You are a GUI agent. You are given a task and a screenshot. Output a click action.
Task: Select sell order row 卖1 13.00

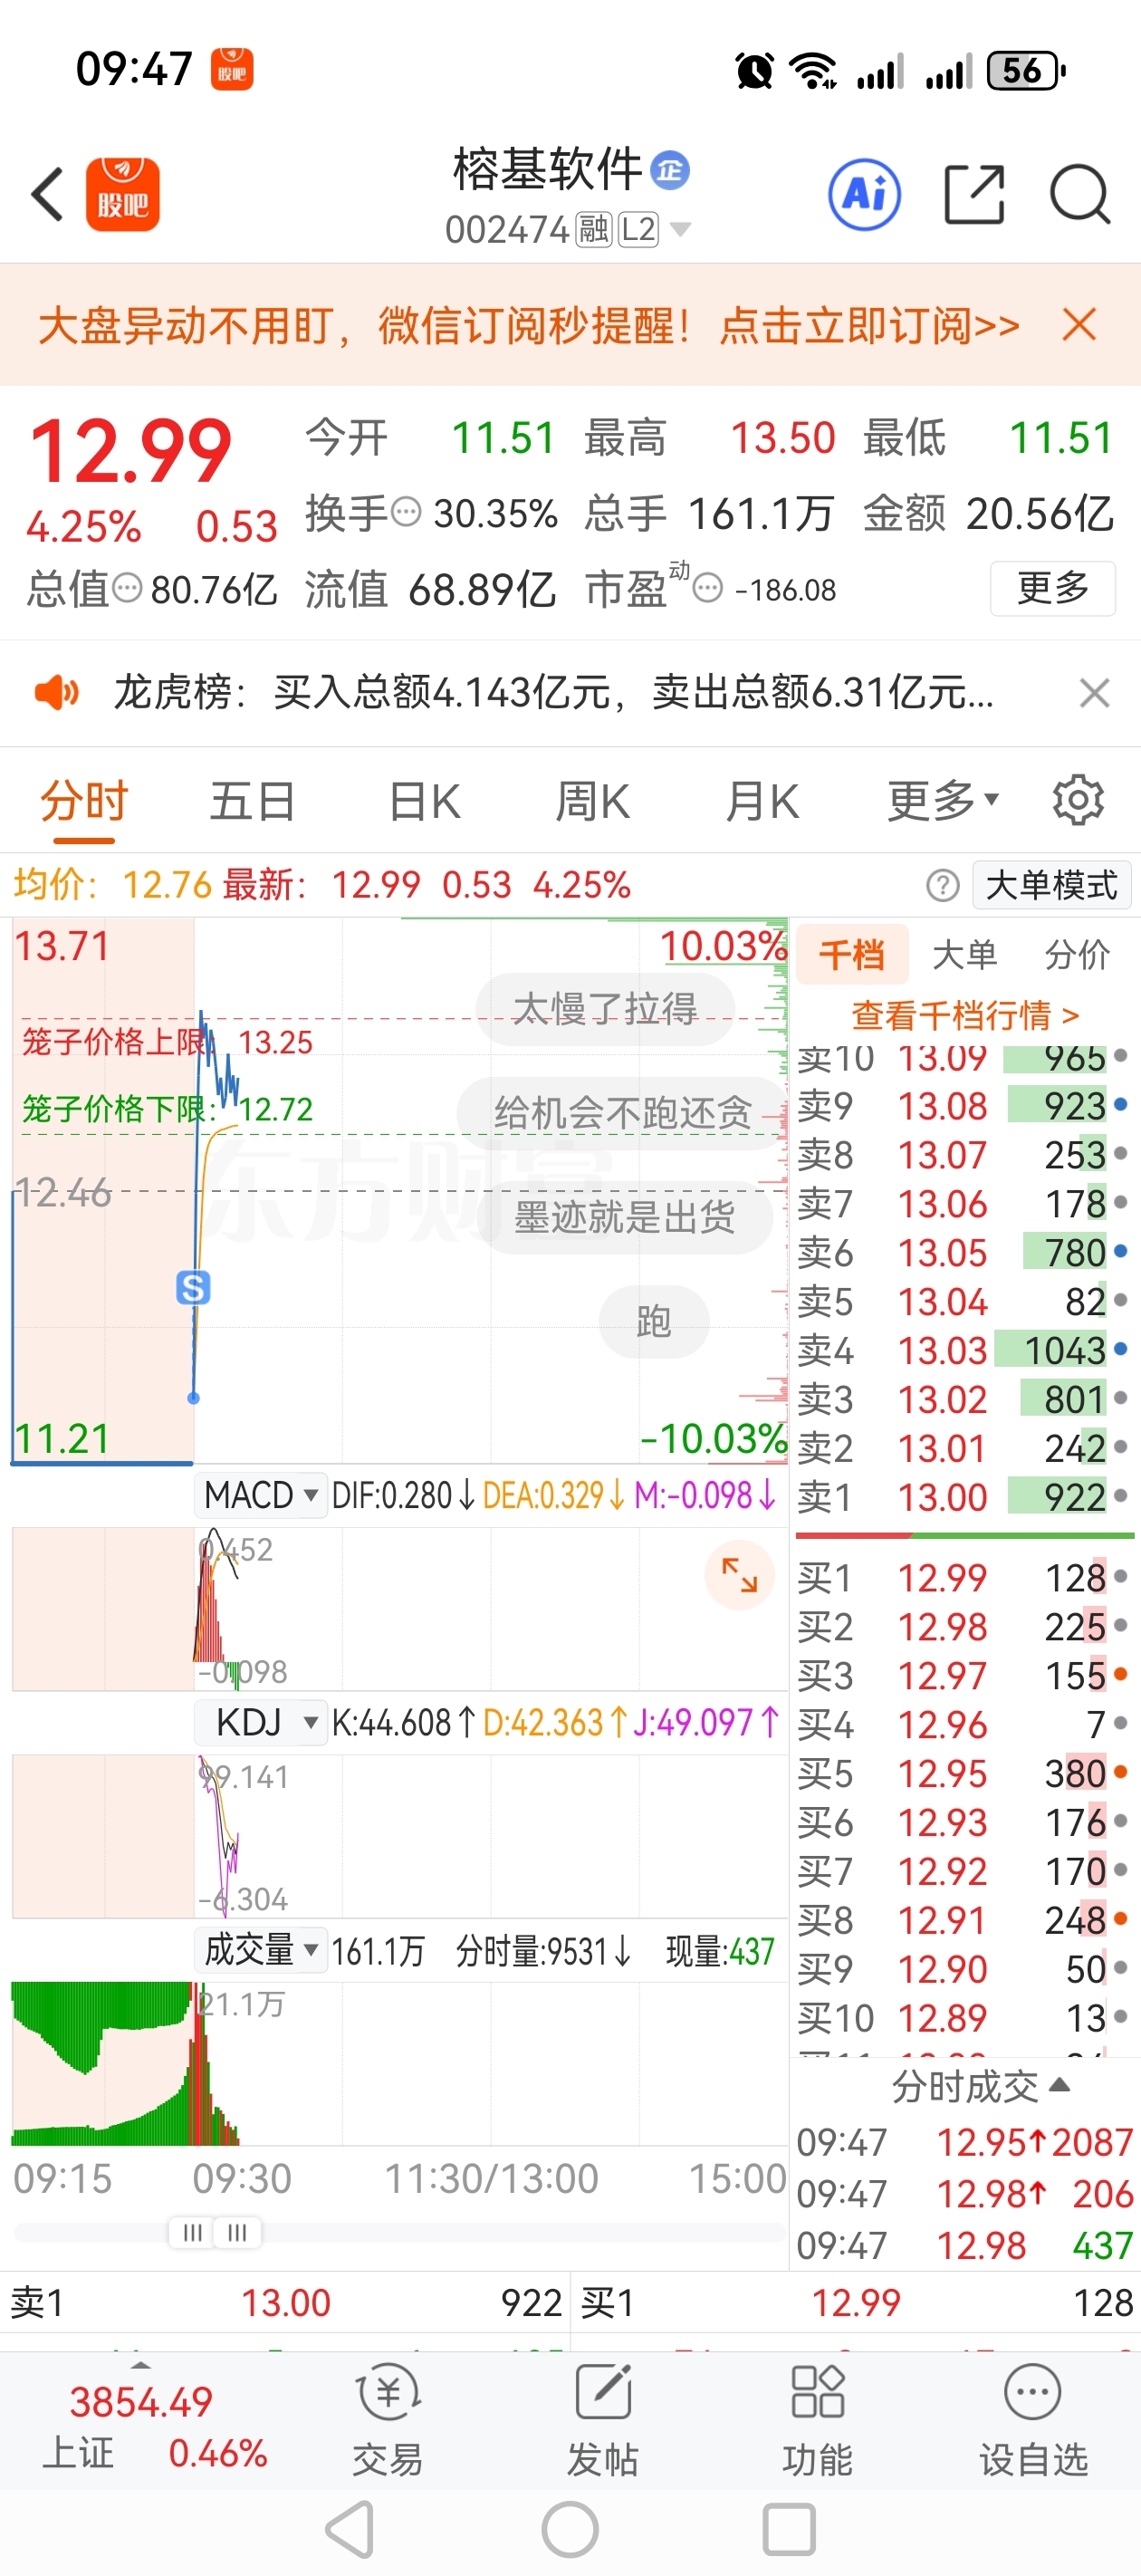pos(964,1497)
